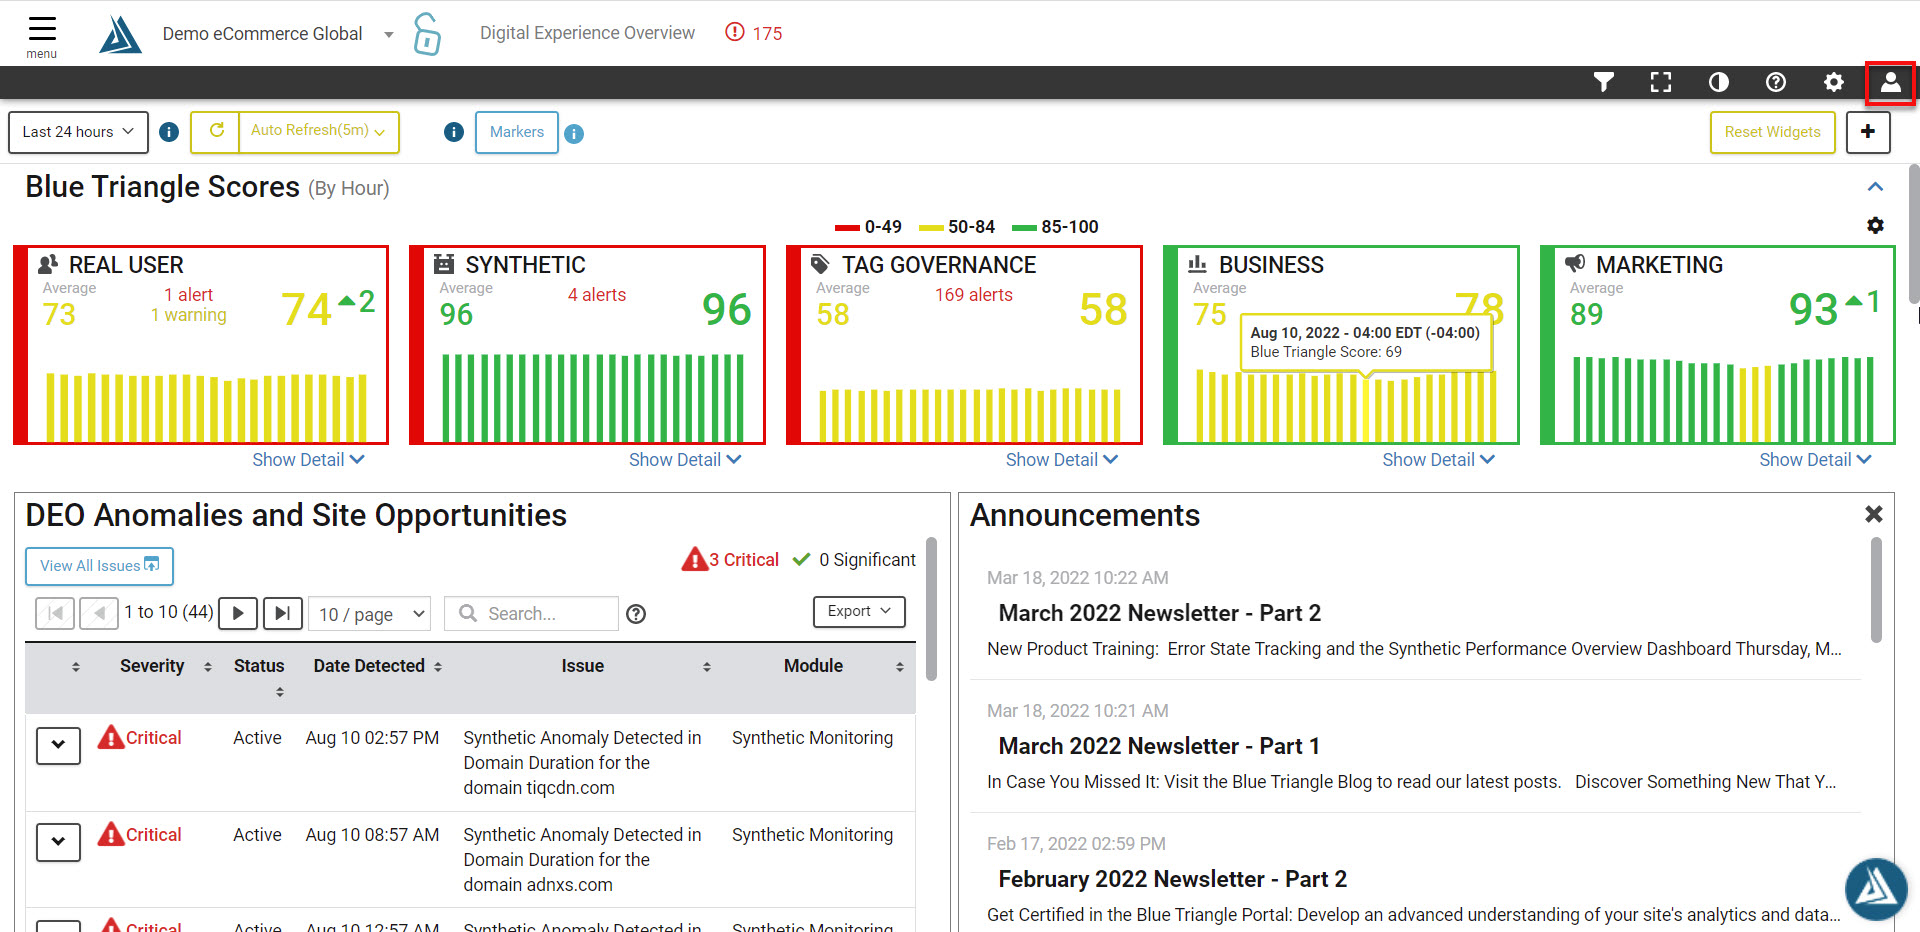Sort by Module column

(x=844, y=666)
